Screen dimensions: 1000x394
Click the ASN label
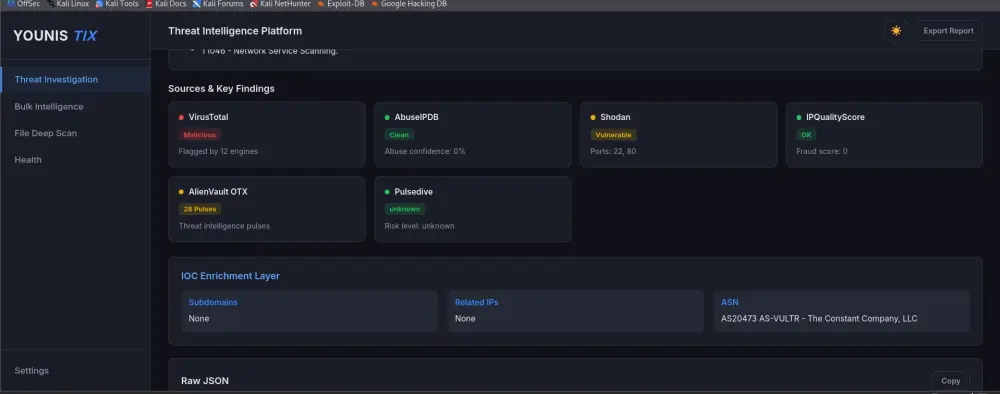(730, 302)
